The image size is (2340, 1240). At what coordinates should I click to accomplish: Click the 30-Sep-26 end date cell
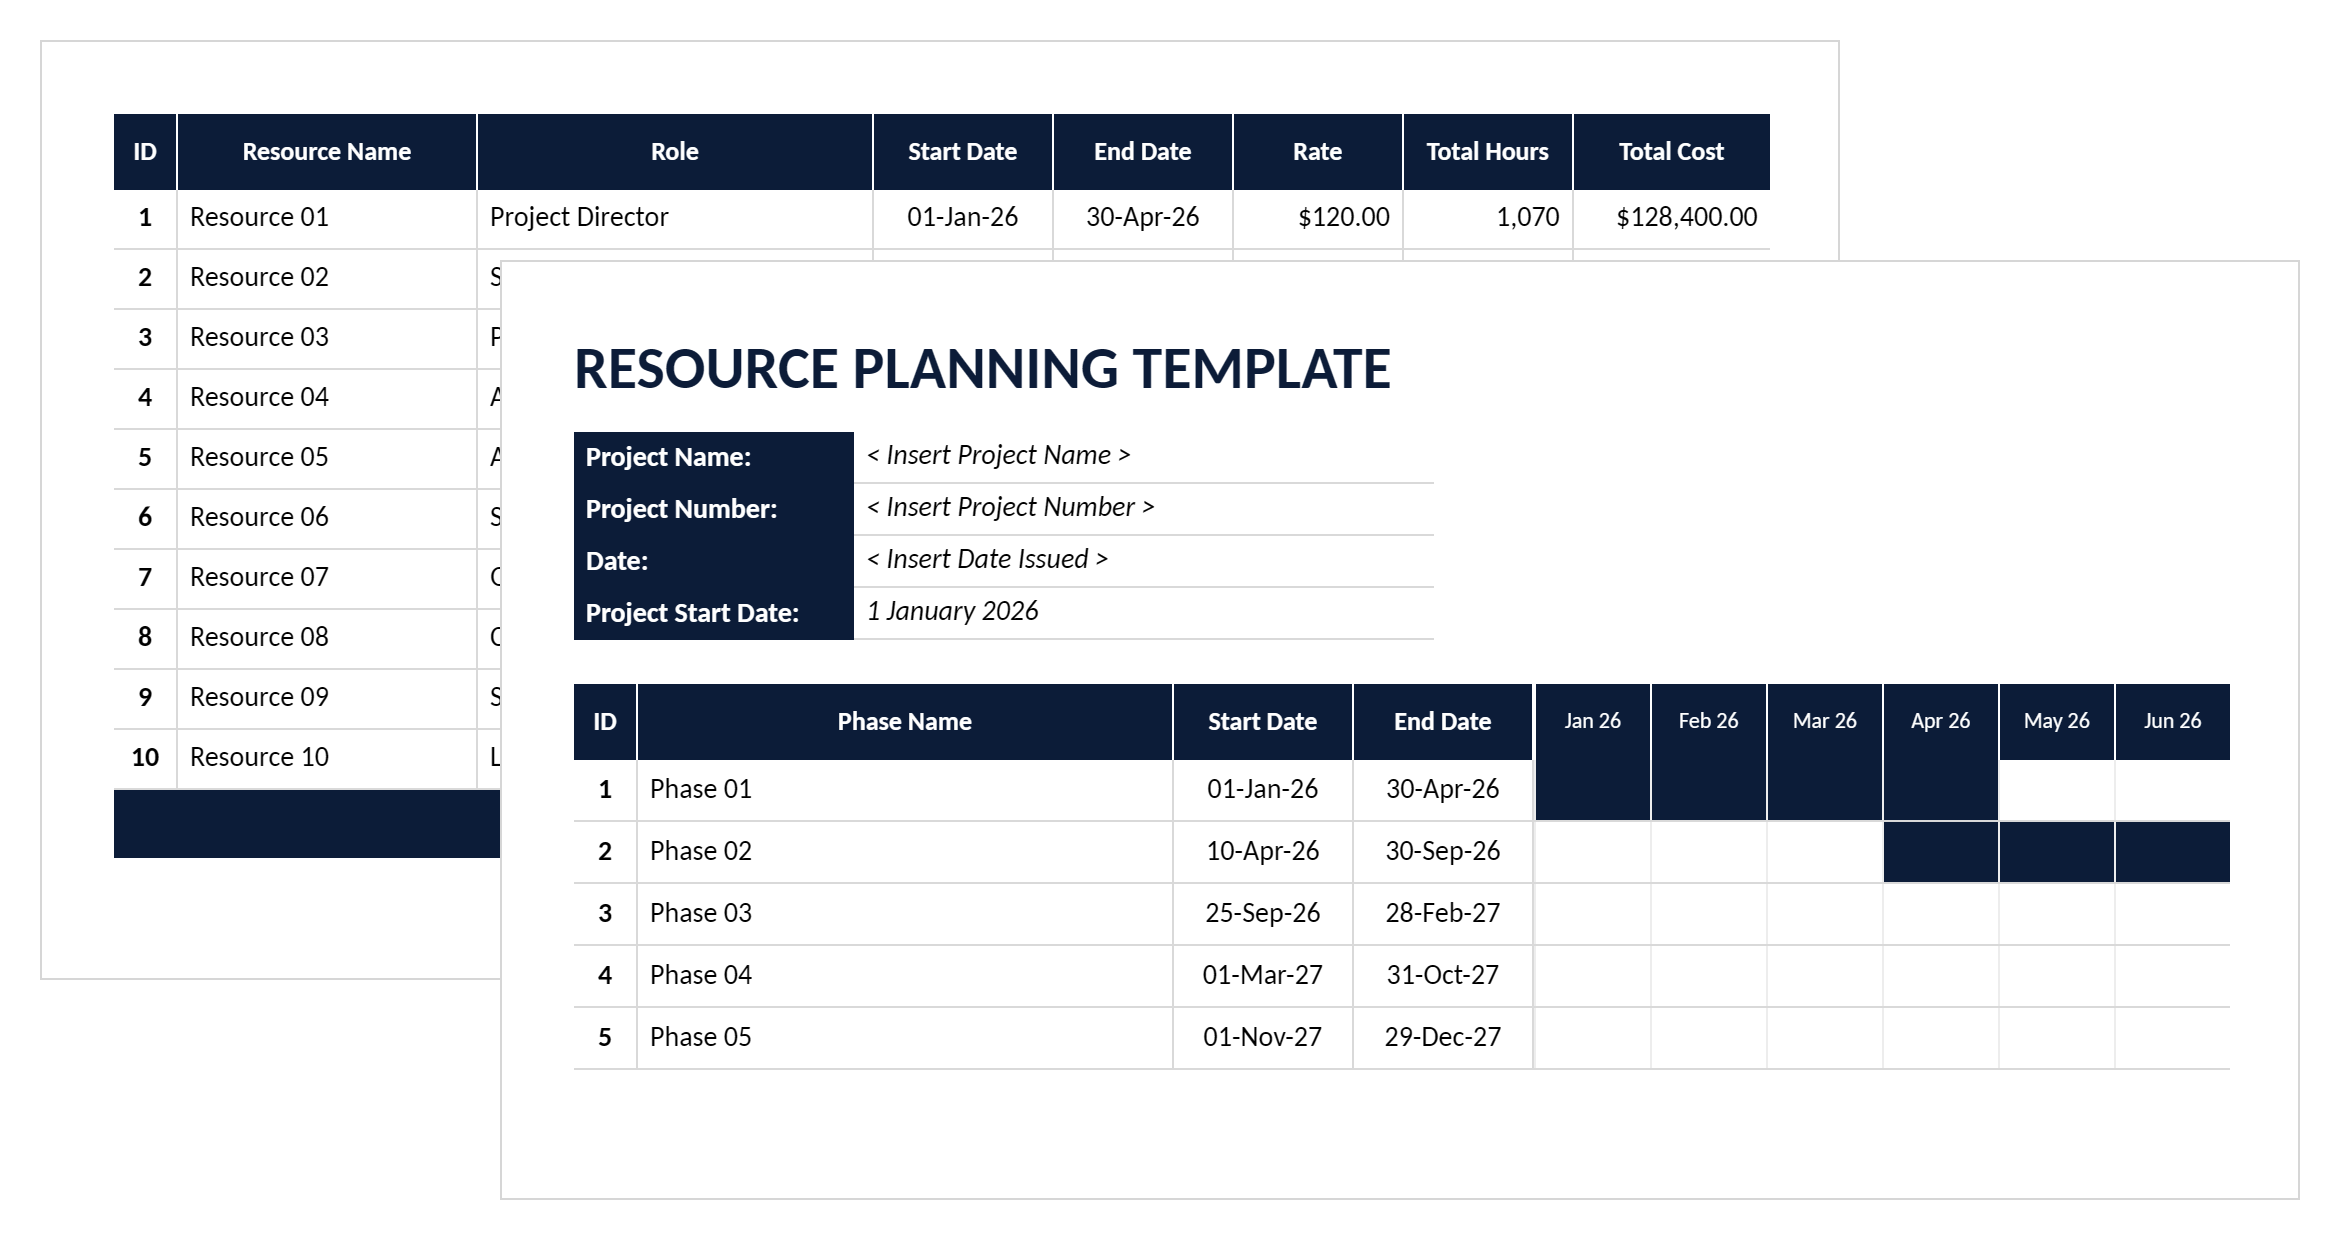(x=1442, y=852)
